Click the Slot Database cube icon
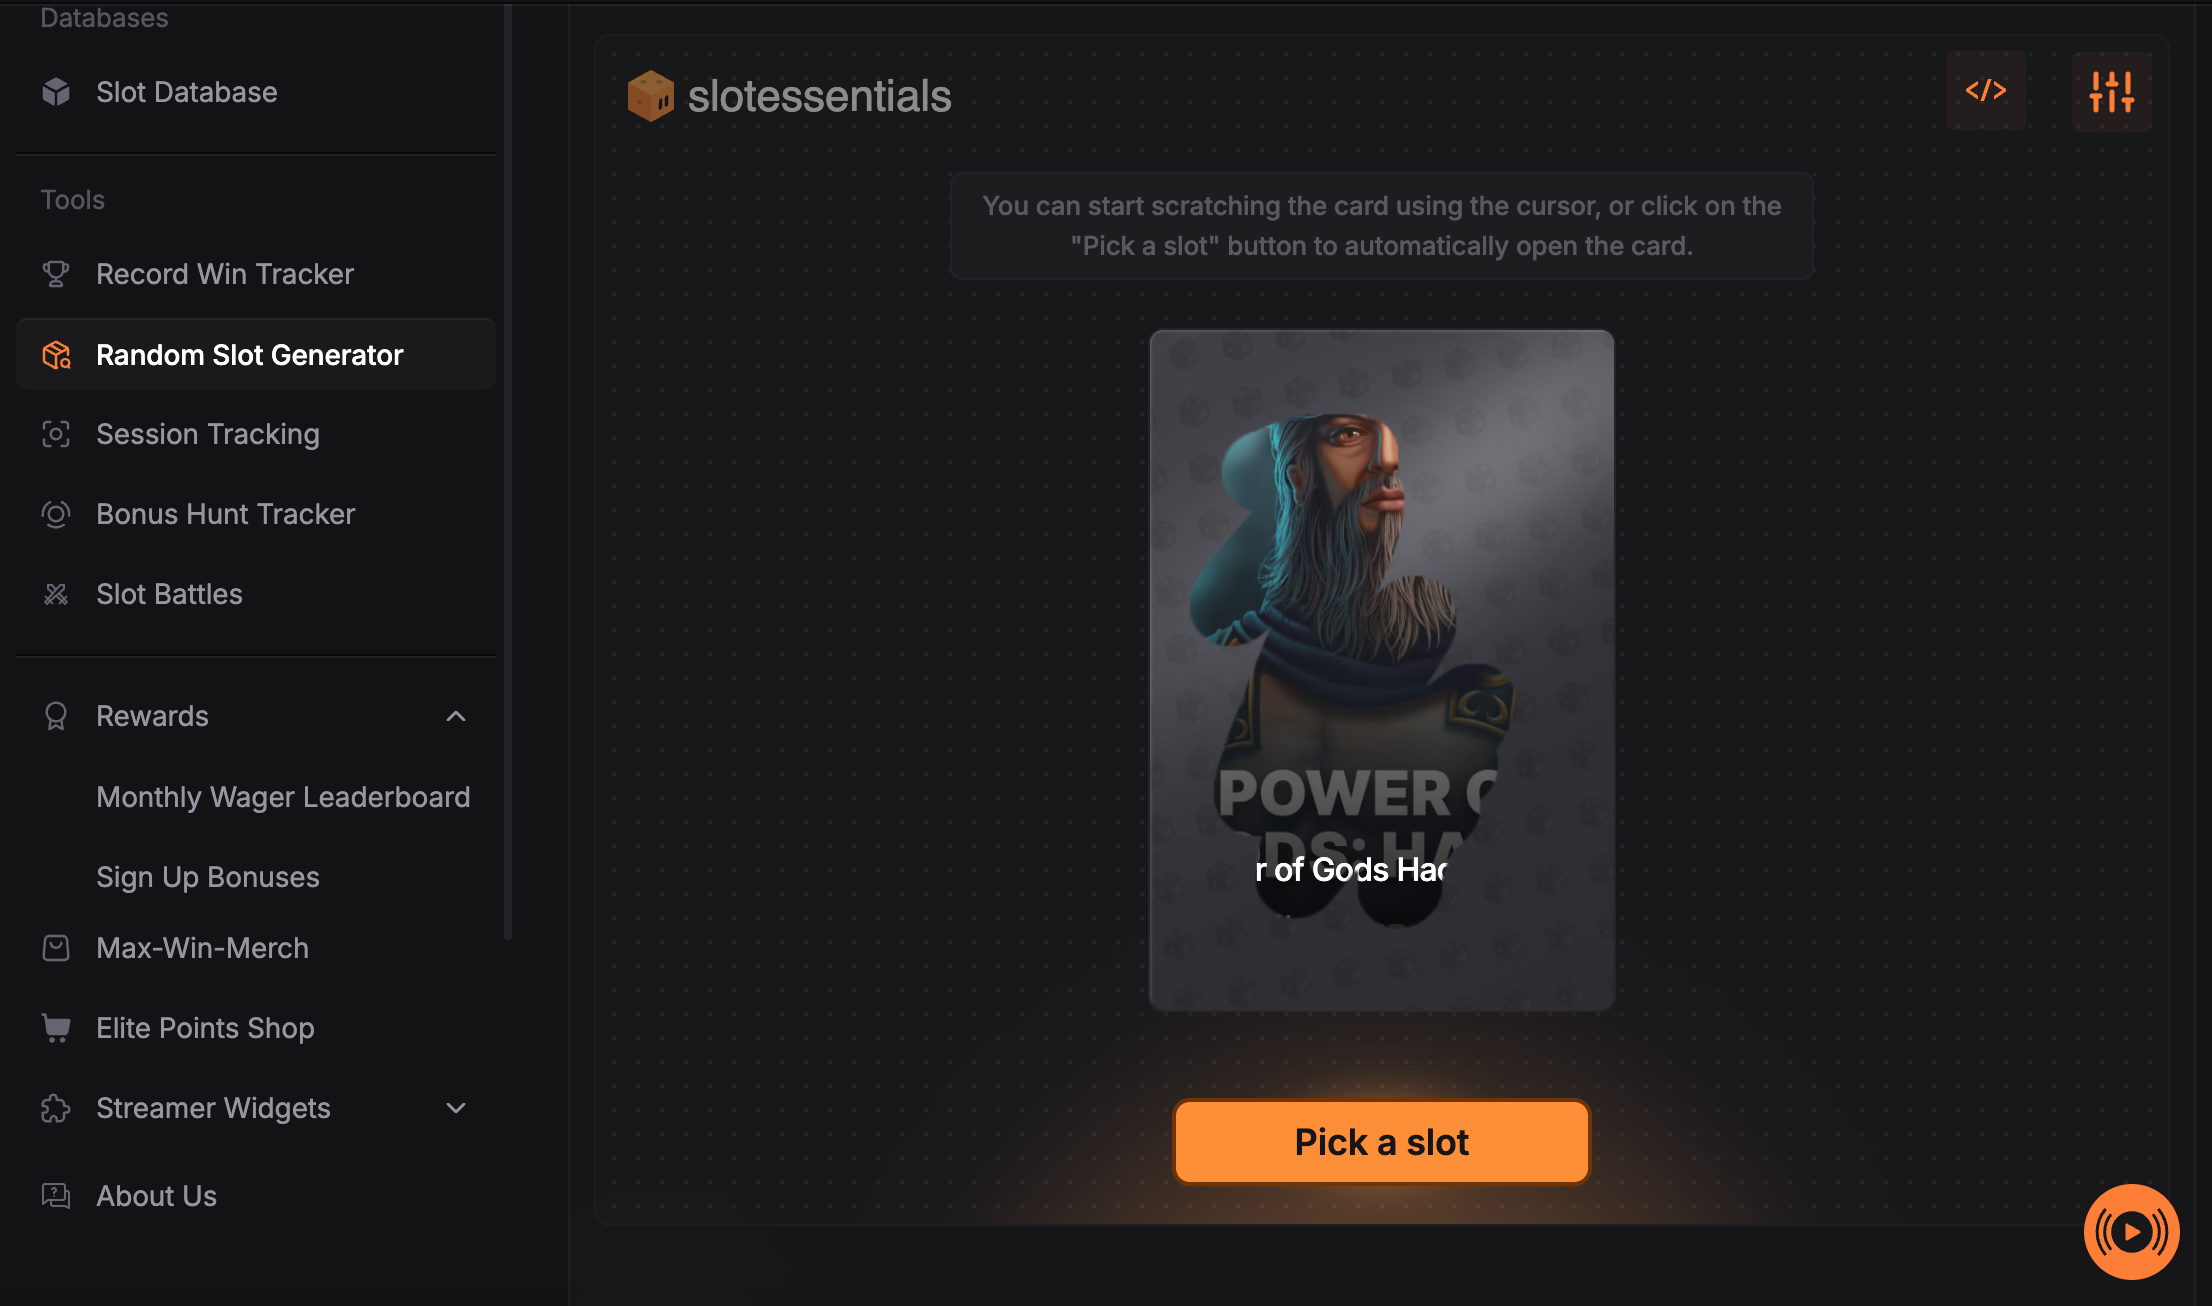 tap(56, 92)
